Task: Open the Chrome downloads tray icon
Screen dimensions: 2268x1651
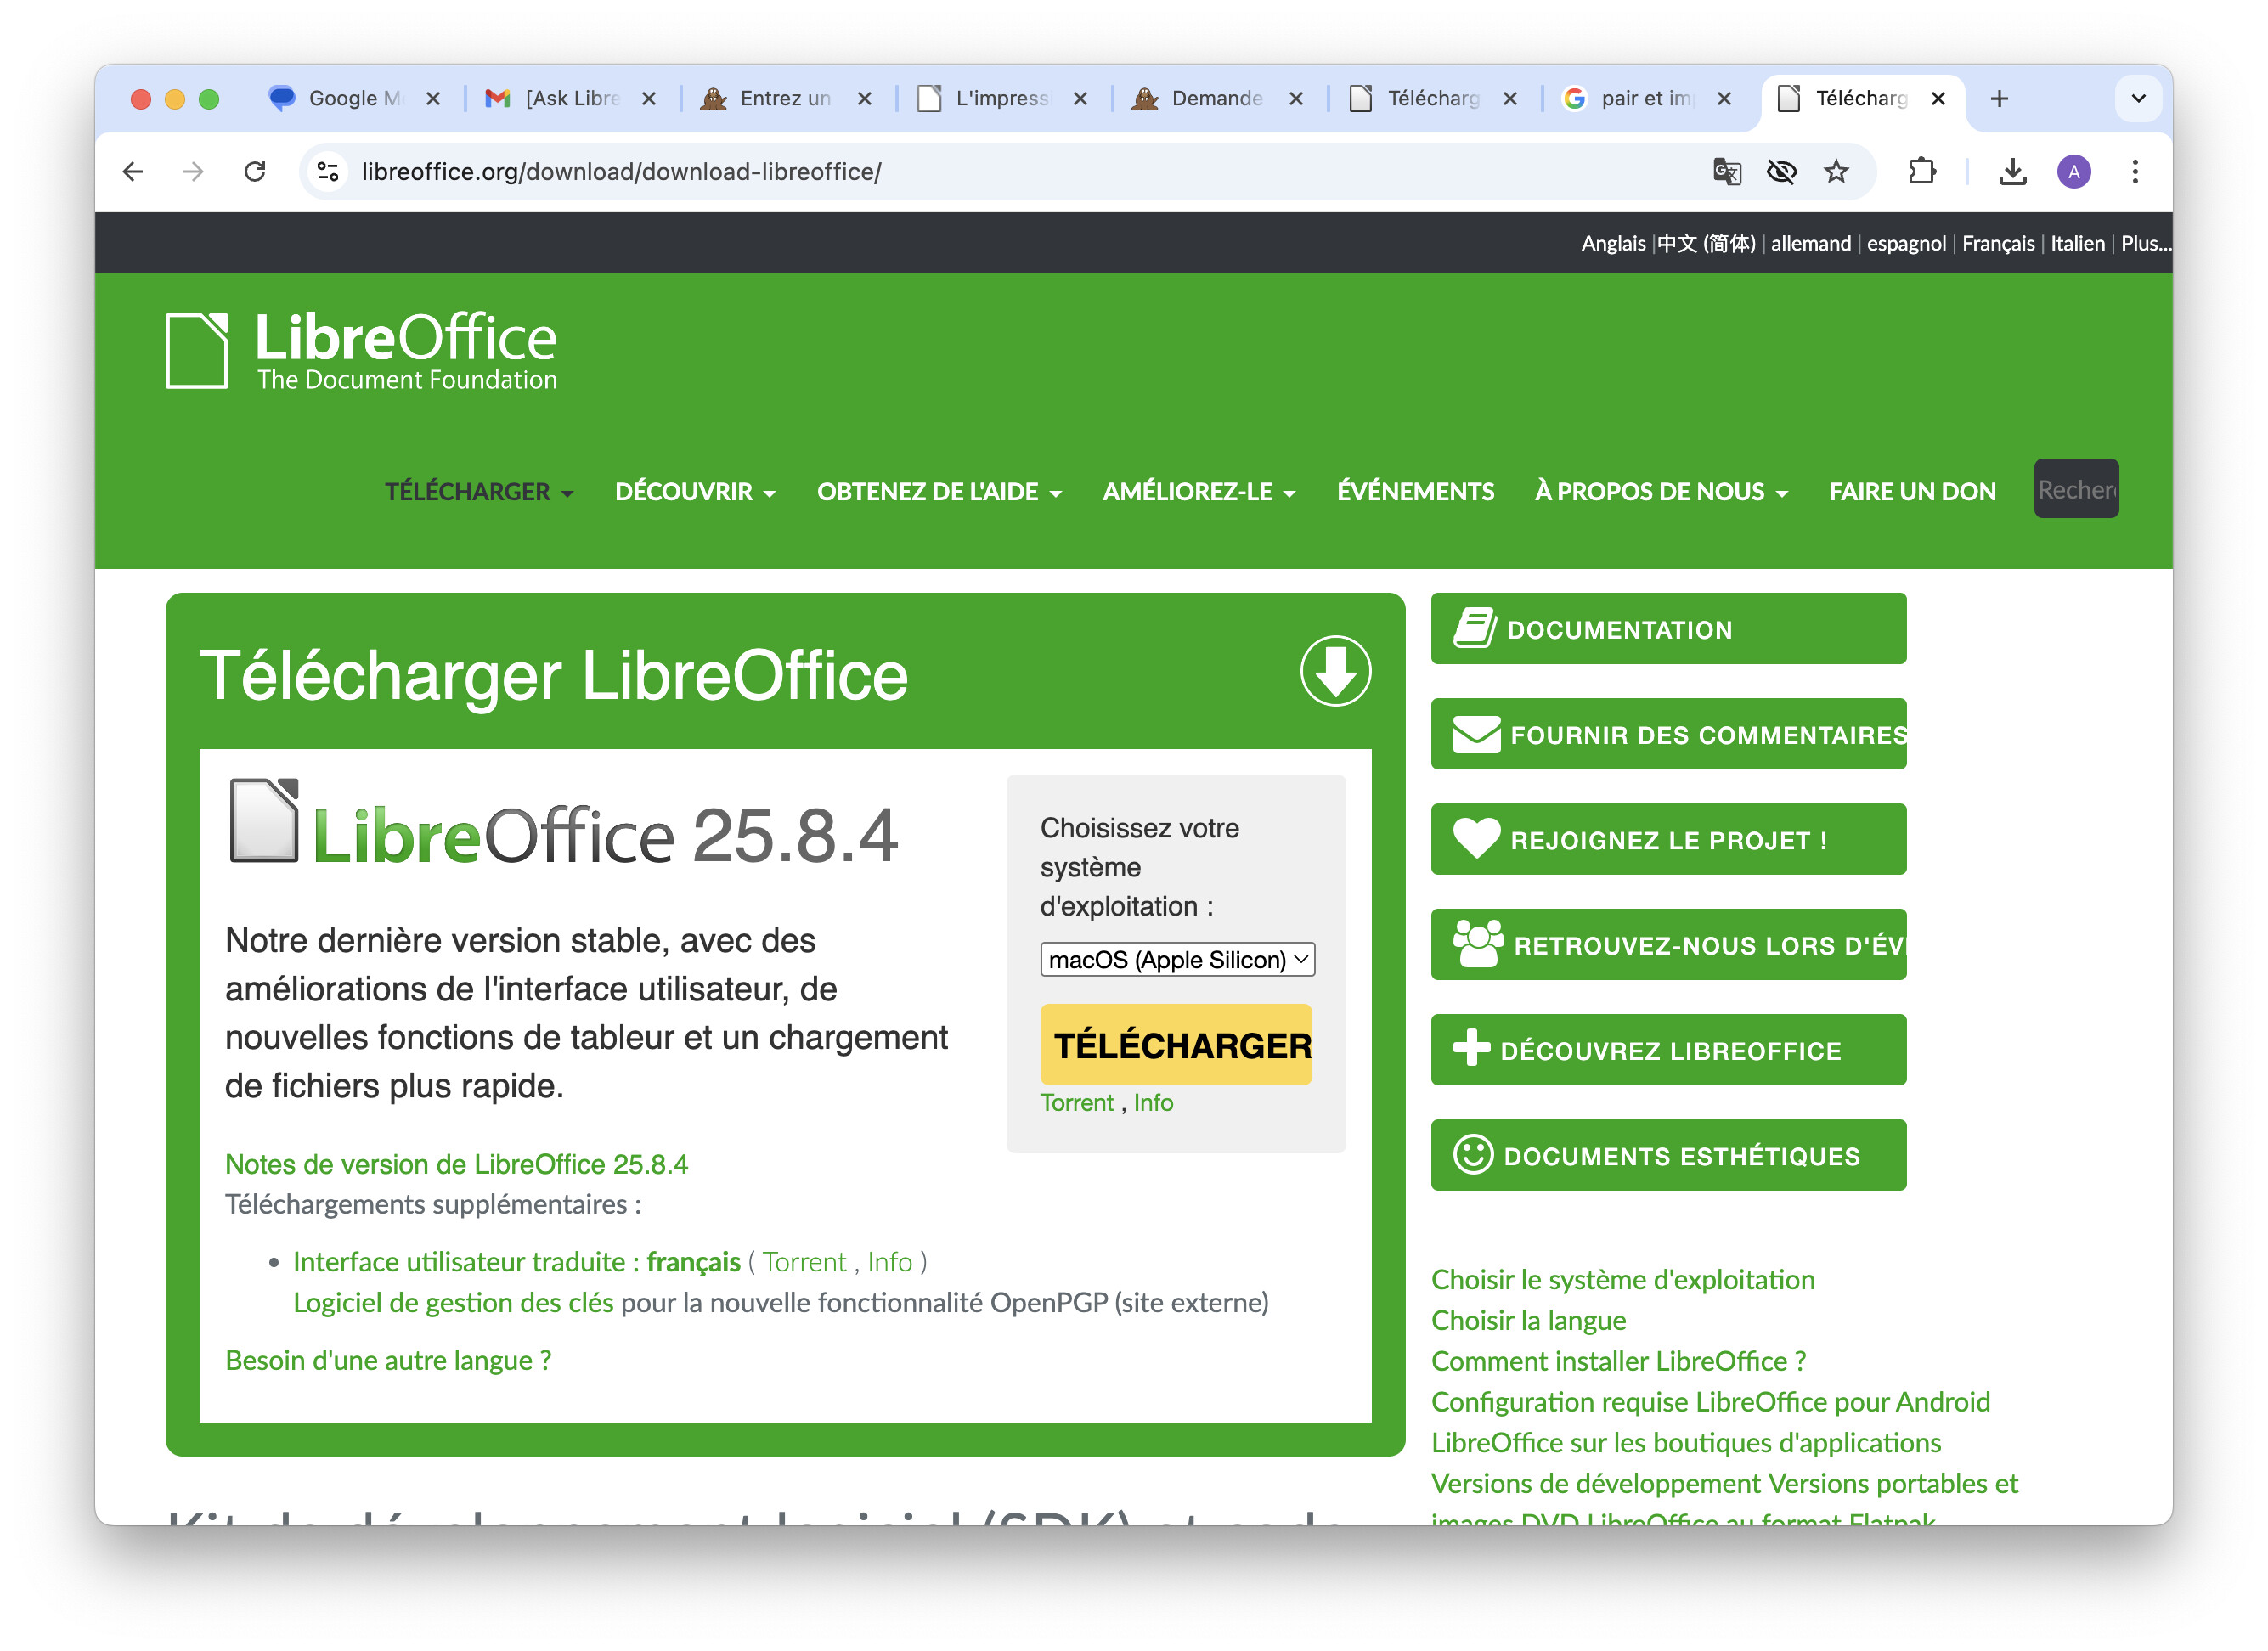Action: pos(2012,172)
